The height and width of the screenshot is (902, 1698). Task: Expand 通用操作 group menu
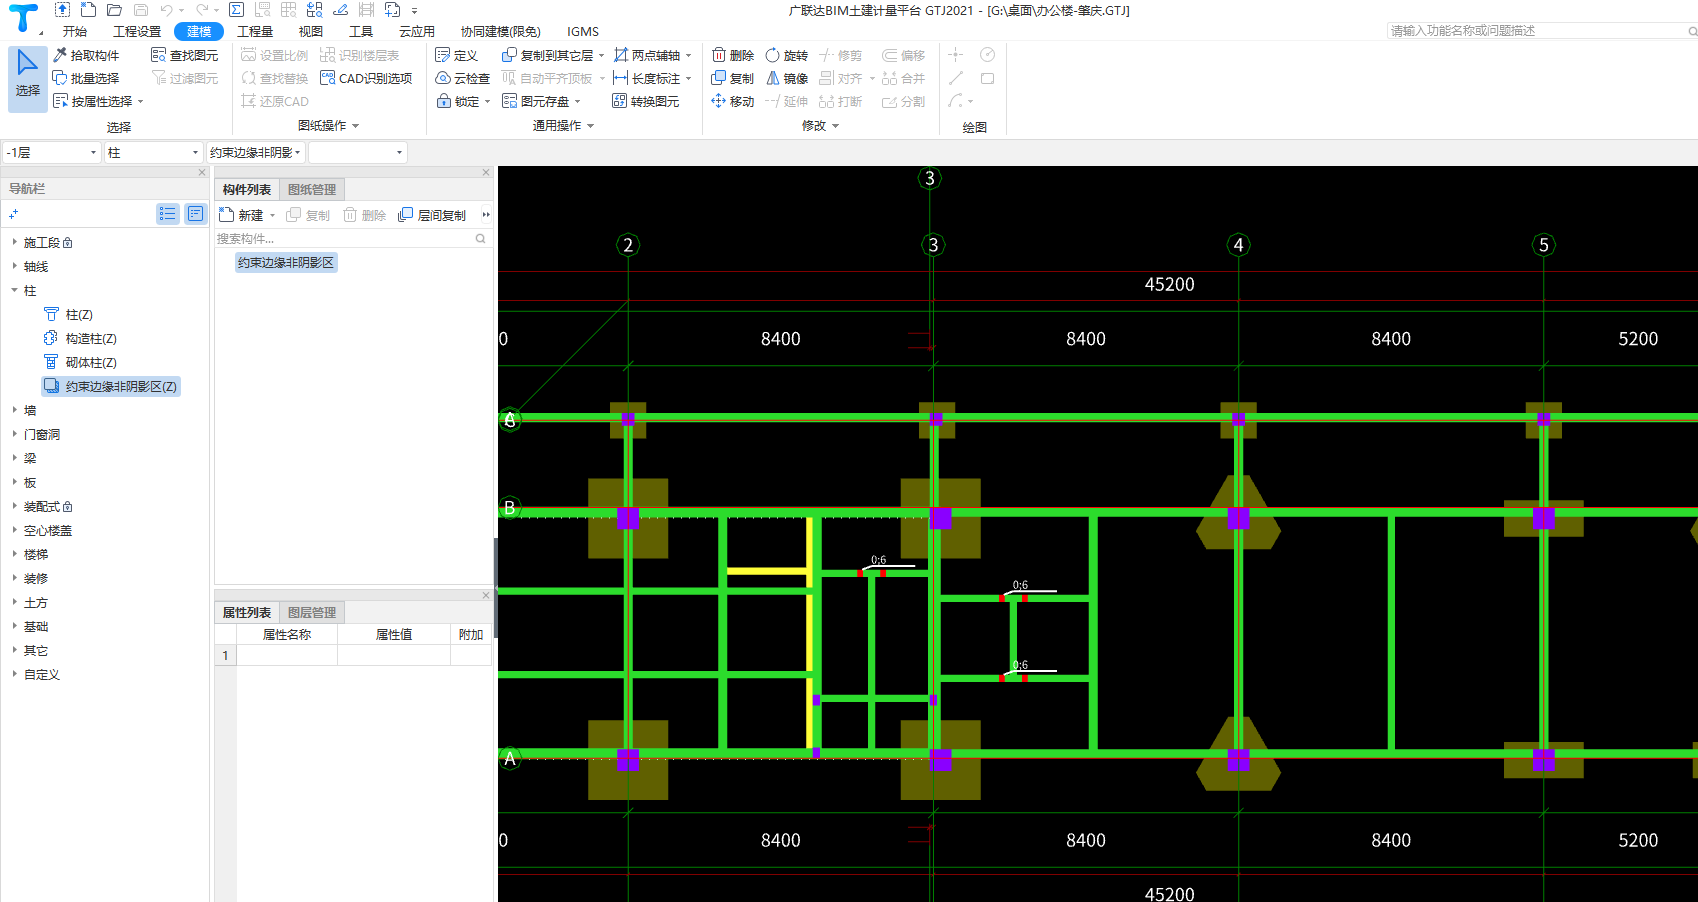coord(563,125)
